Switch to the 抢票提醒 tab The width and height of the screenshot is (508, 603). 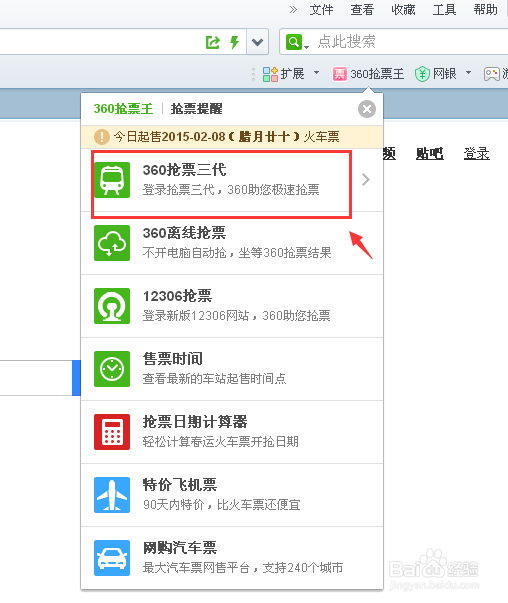[197, 109]
